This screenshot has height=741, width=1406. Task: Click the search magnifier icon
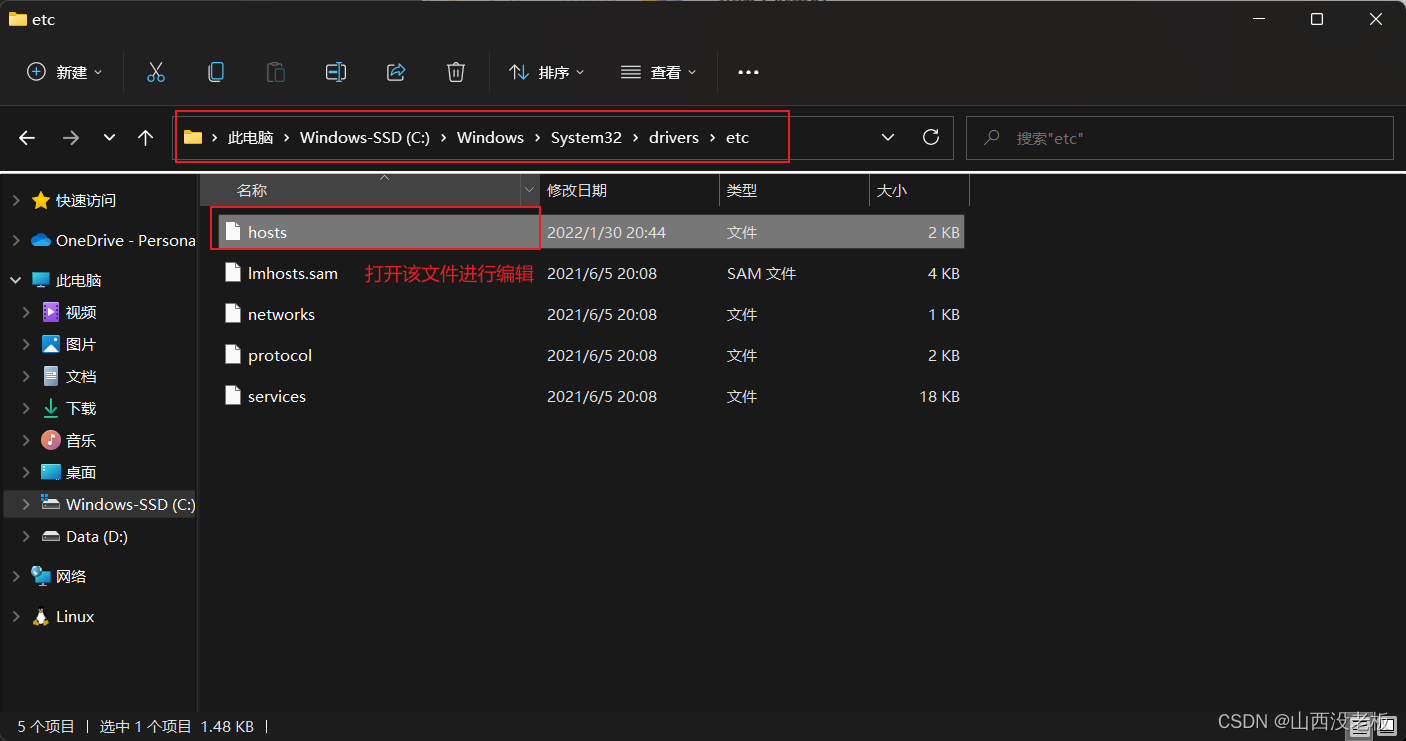click(x=992, y=138)
